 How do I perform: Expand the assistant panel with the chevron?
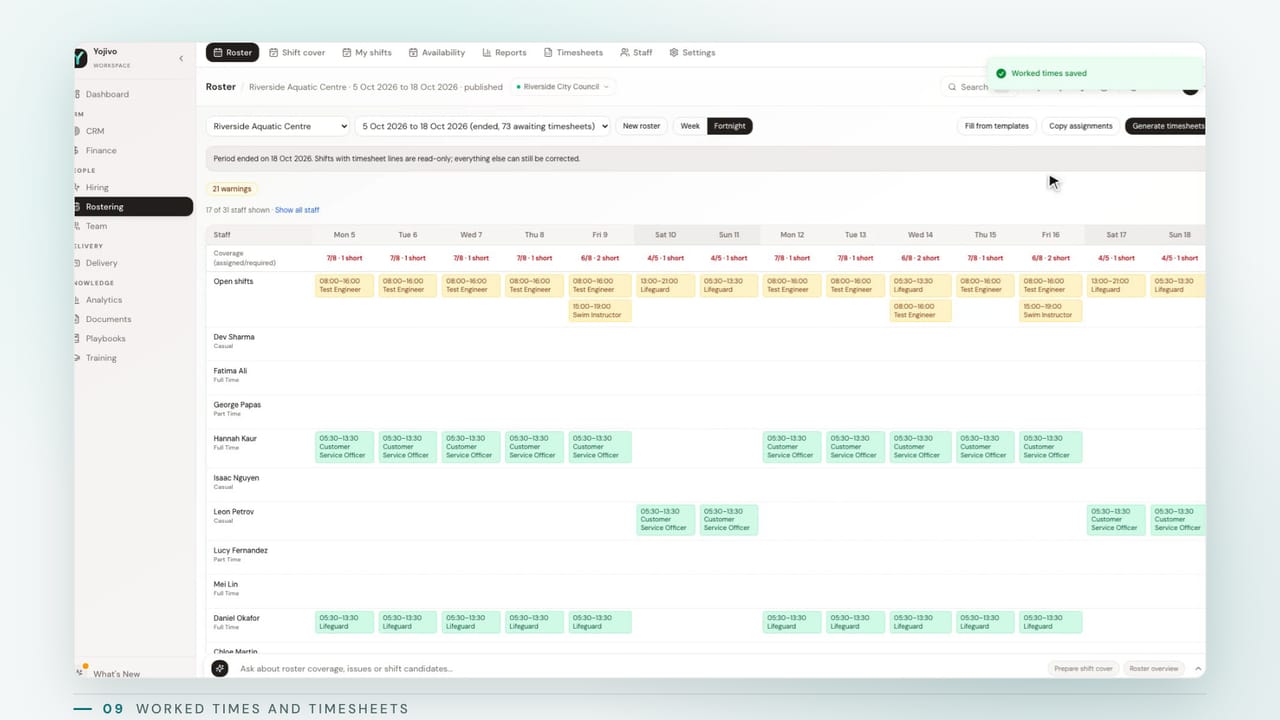(x=1198, y=668)
